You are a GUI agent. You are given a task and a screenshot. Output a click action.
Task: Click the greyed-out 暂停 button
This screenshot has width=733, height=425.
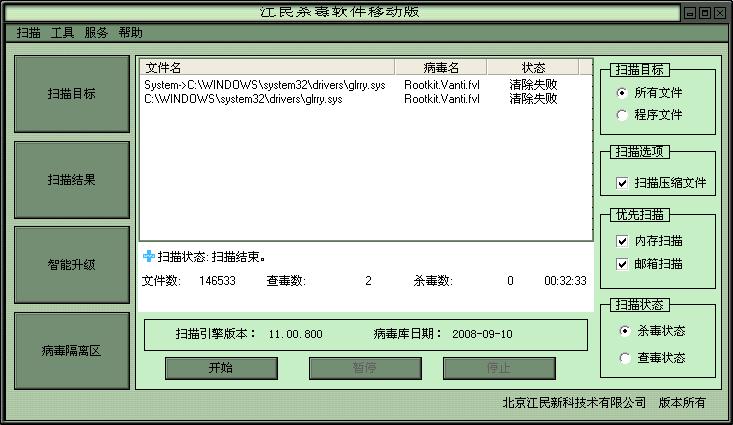point(365,368)
